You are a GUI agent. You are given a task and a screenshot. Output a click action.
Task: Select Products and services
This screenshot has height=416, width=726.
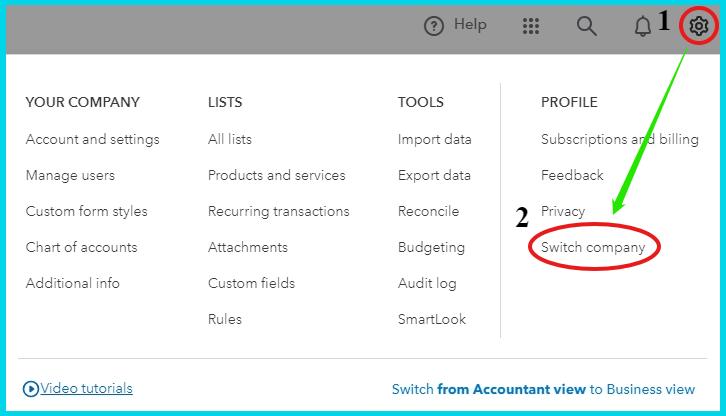click(276, 175)
